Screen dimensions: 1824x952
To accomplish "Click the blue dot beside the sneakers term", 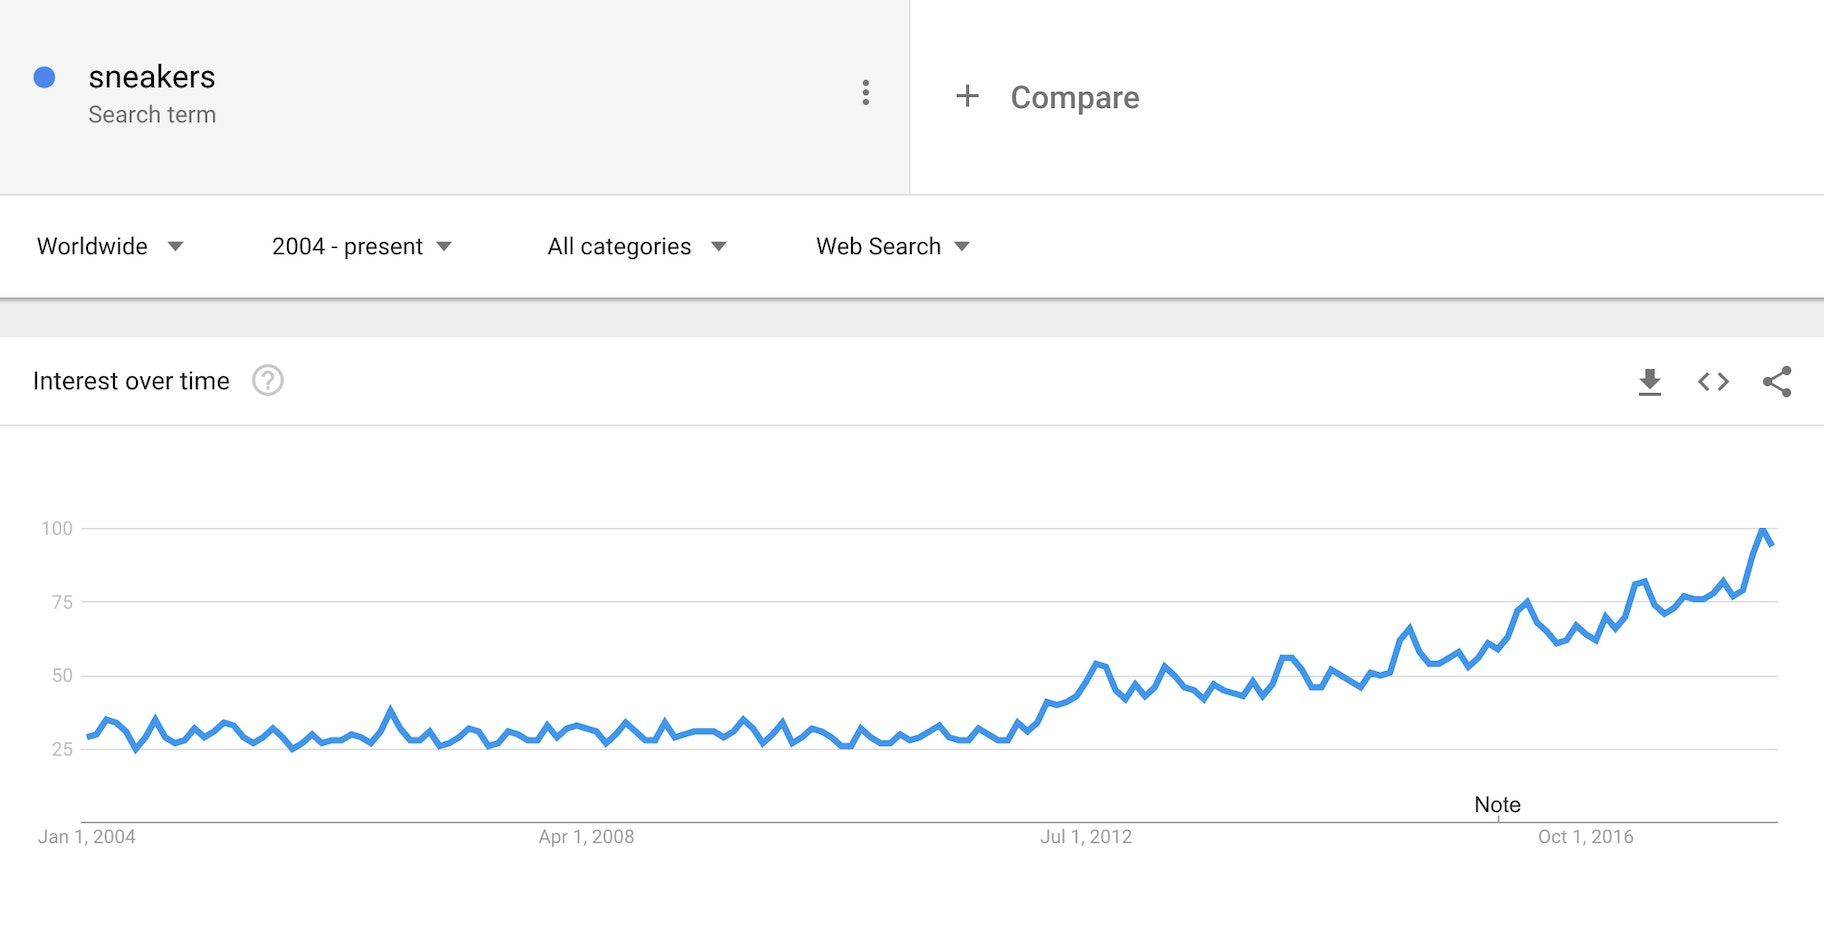I will (x=44, y=77).
